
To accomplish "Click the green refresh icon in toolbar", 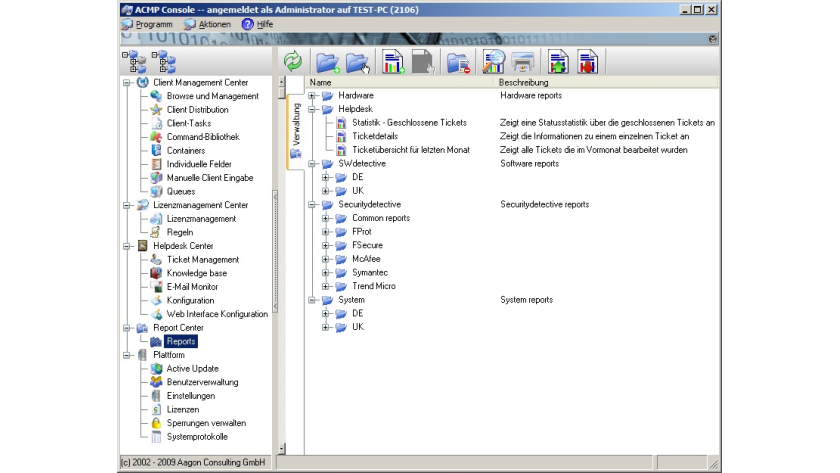I will (293, 62).
